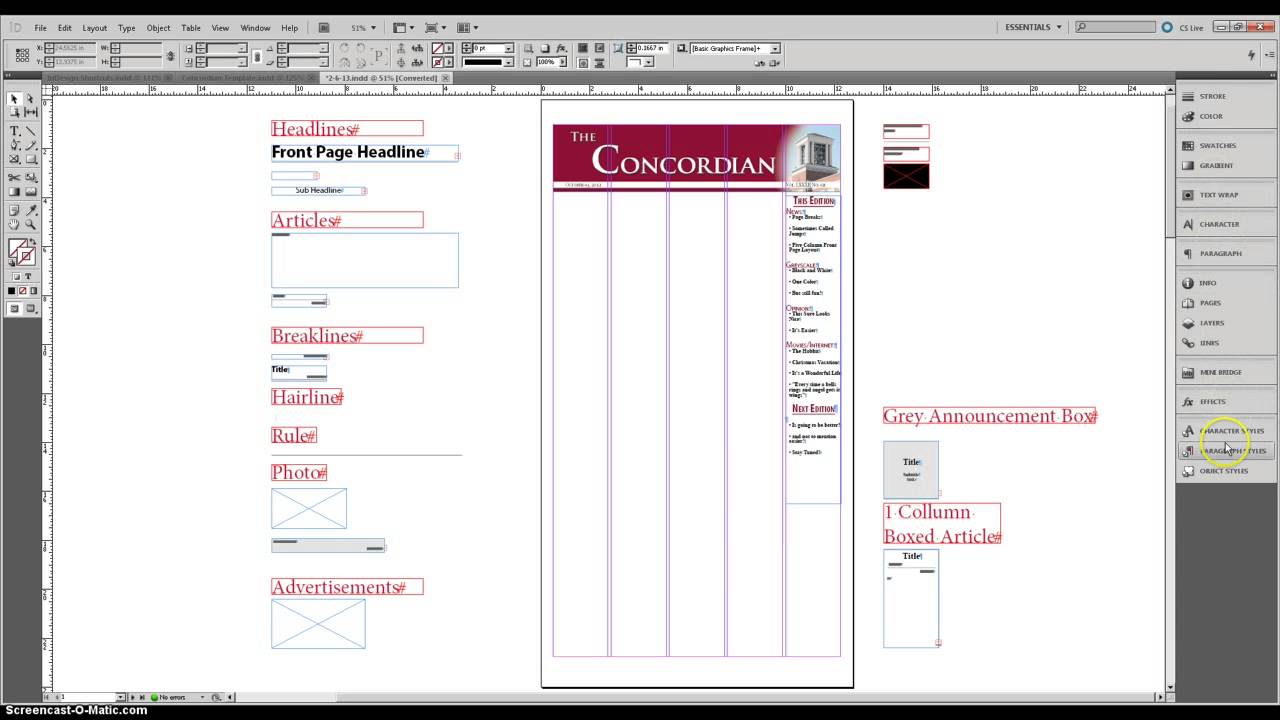Select the Pencil tool
Image resolution: width=1280 pixels, height=720 pixels.
point(30,145)
